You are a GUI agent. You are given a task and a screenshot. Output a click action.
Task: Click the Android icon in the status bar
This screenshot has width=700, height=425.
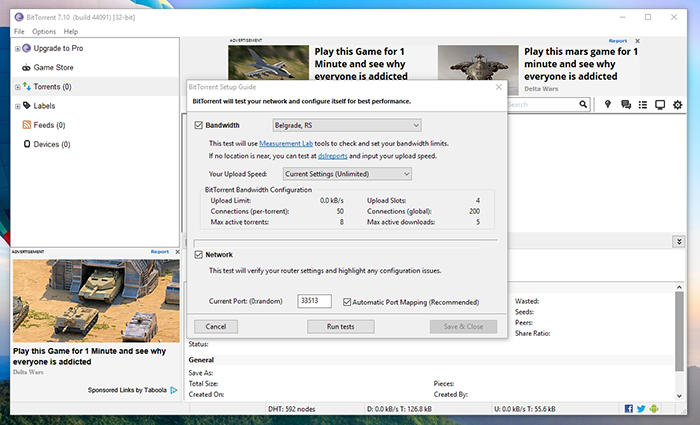(654, 408)
